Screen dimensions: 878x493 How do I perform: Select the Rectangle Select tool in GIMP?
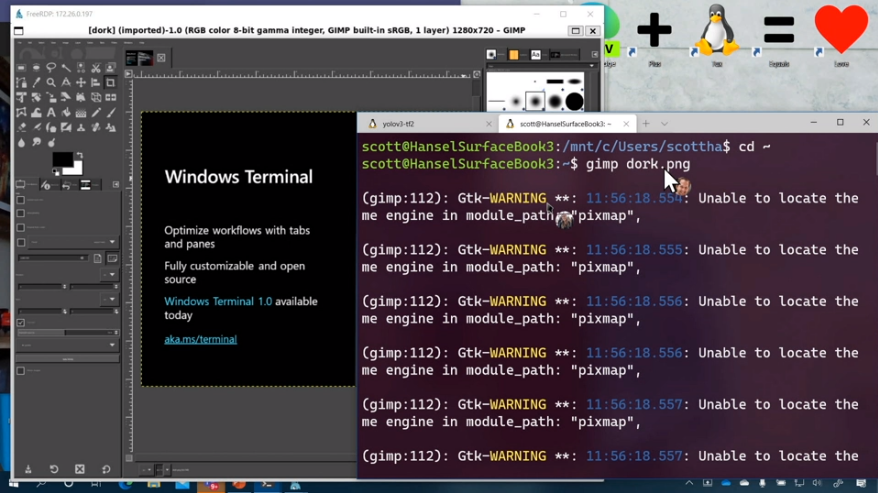[x=21, y=67]
